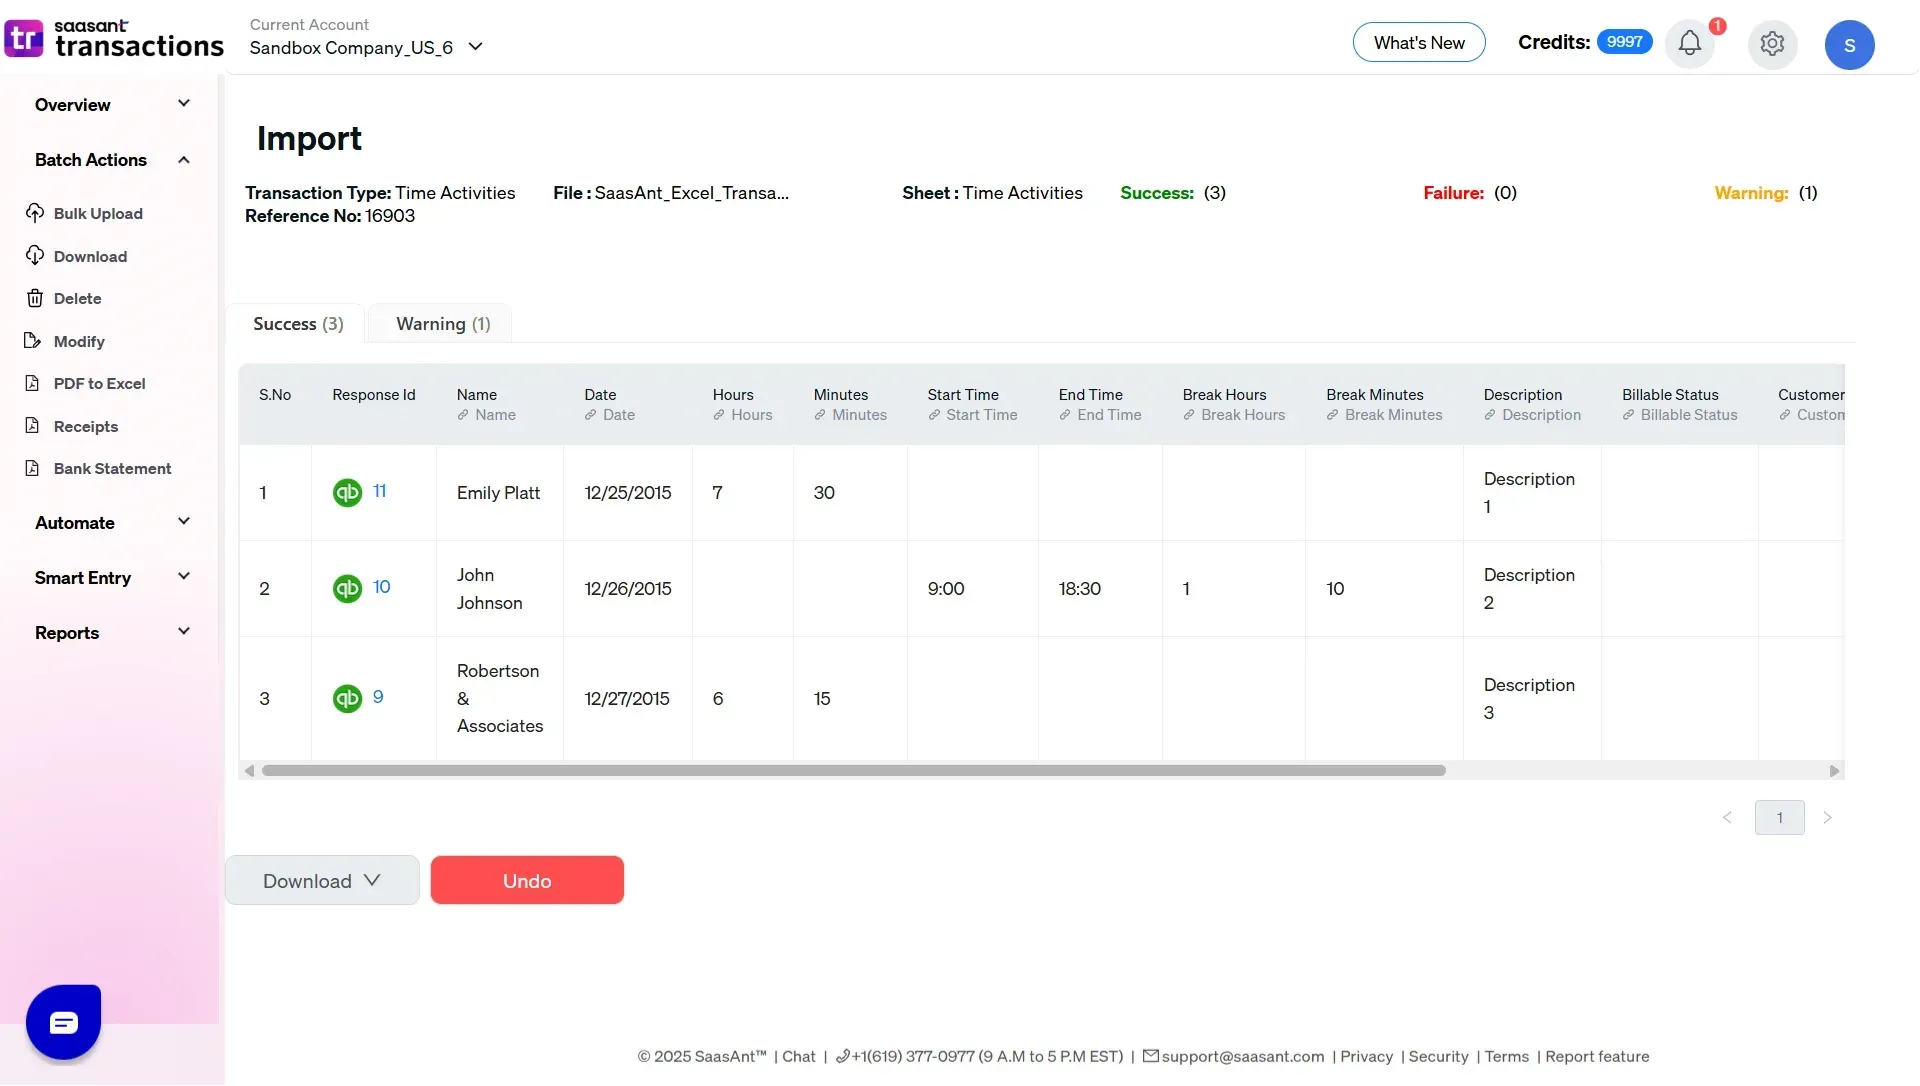Viewport: 1920px width, 1086px height.
Task: Click link icon under Minutes column header
Action: 820,415
